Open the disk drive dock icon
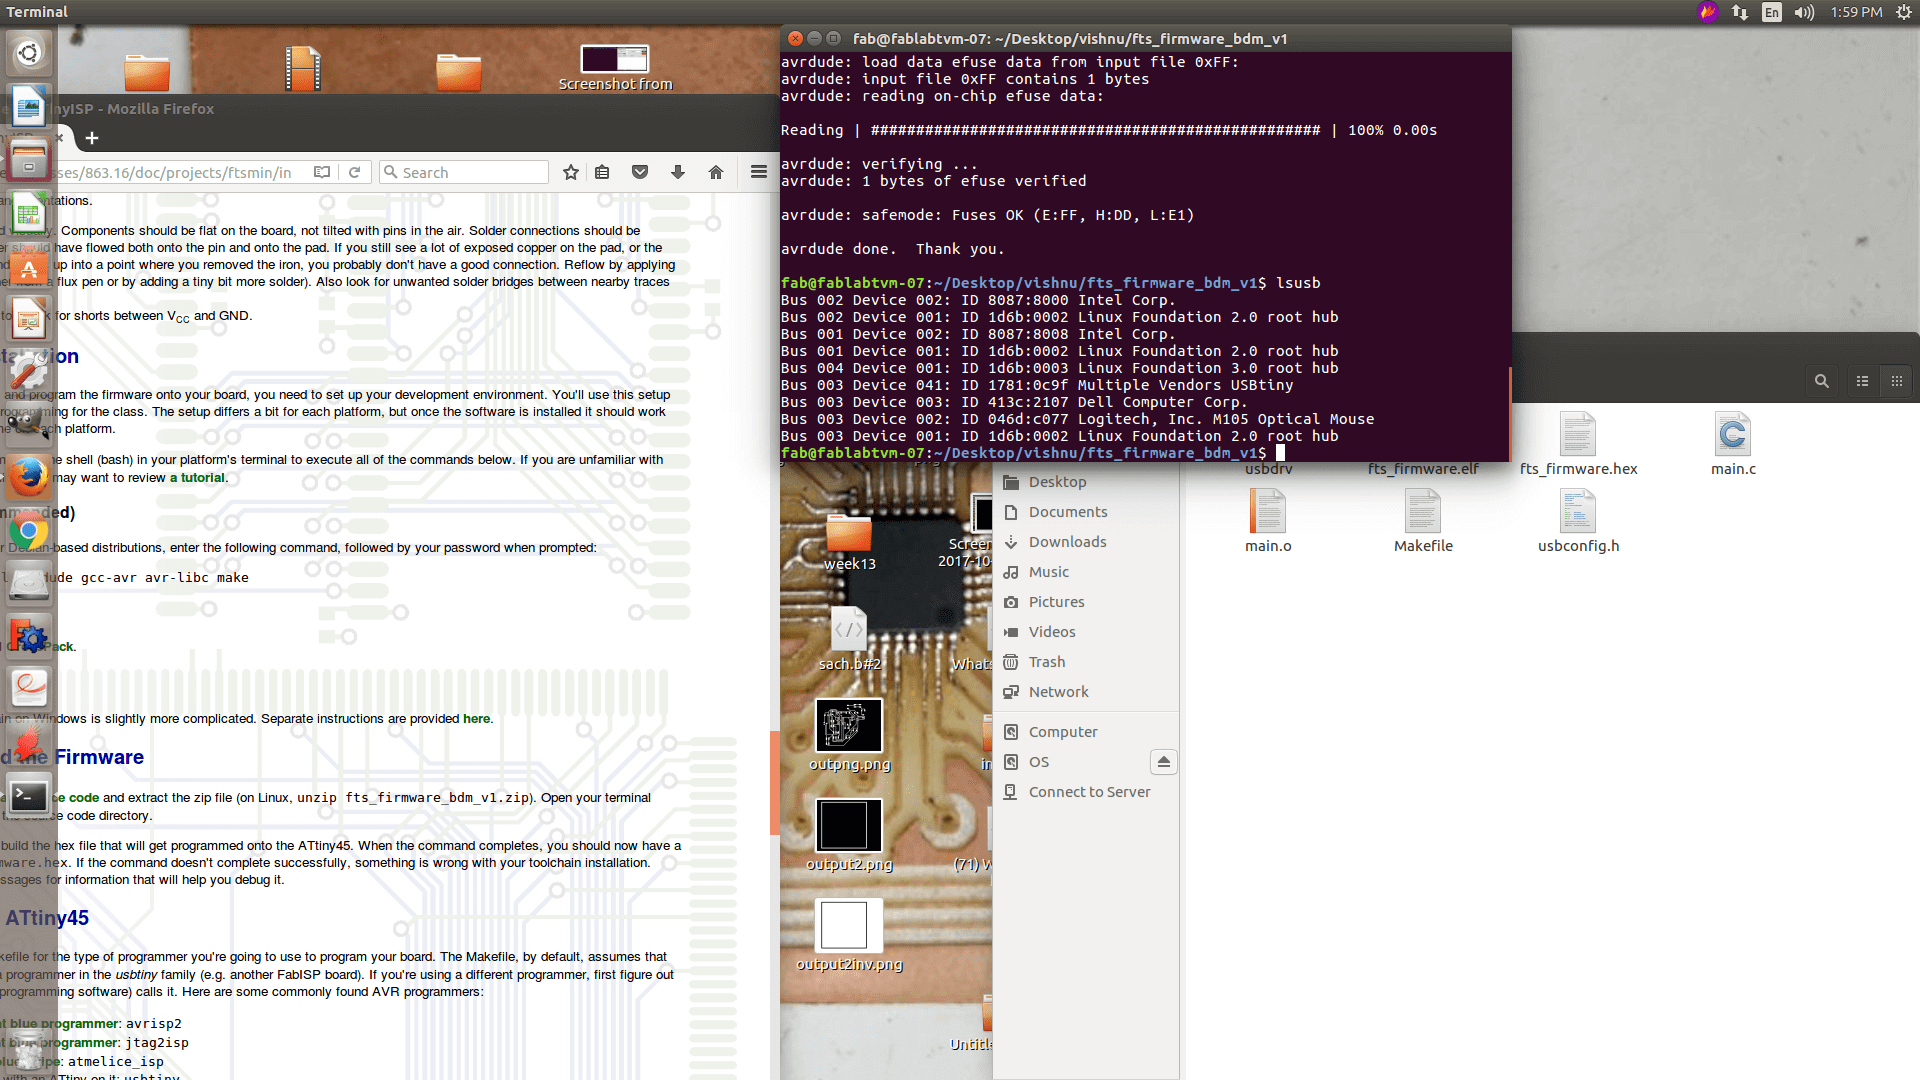Viewport: 1920px width, 1080px height. click(x=29, y=584)
